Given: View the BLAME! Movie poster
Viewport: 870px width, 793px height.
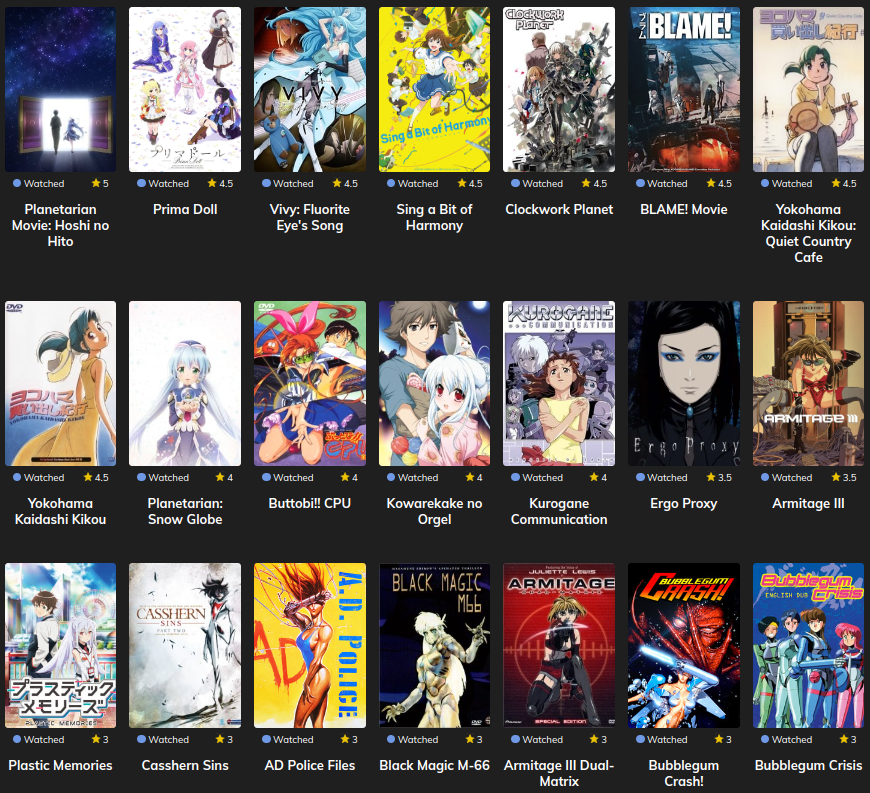Looking at the screenshot, I should [684, 89].
